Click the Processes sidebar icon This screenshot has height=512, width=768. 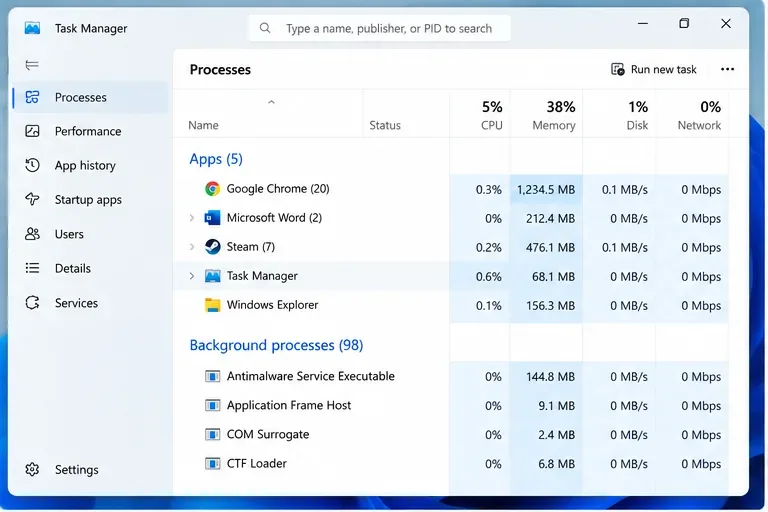tap(32, 97)
